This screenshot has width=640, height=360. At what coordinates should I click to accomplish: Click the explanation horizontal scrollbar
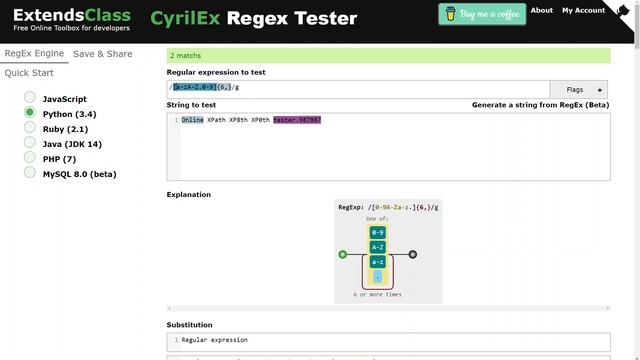tap(389, 309)
